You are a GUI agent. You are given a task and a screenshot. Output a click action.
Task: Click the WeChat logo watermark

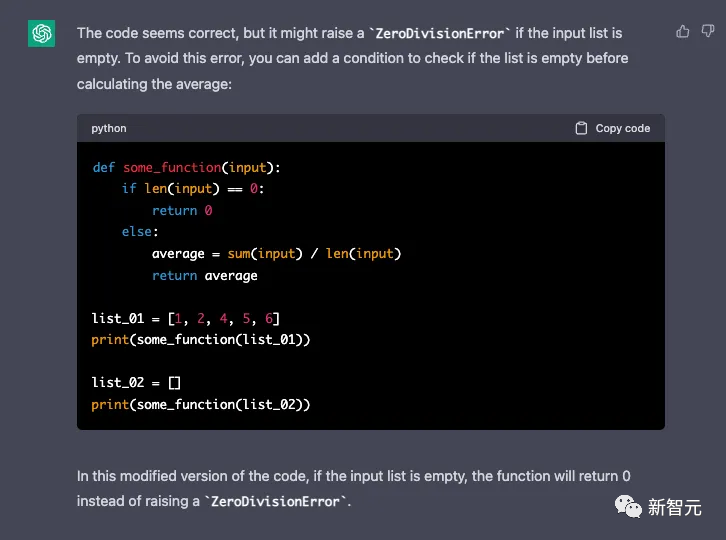[629, 506]
